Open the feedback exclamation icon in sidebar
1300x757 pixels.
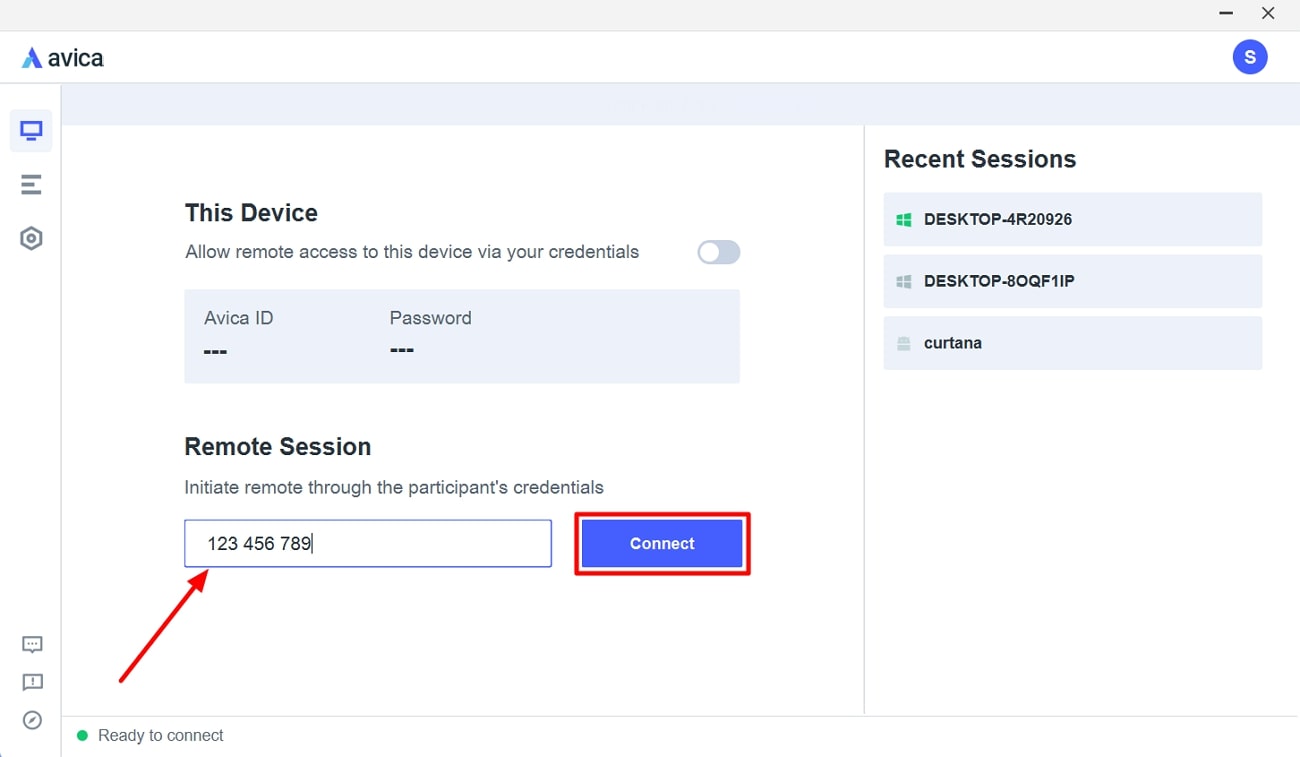point(32,683)
